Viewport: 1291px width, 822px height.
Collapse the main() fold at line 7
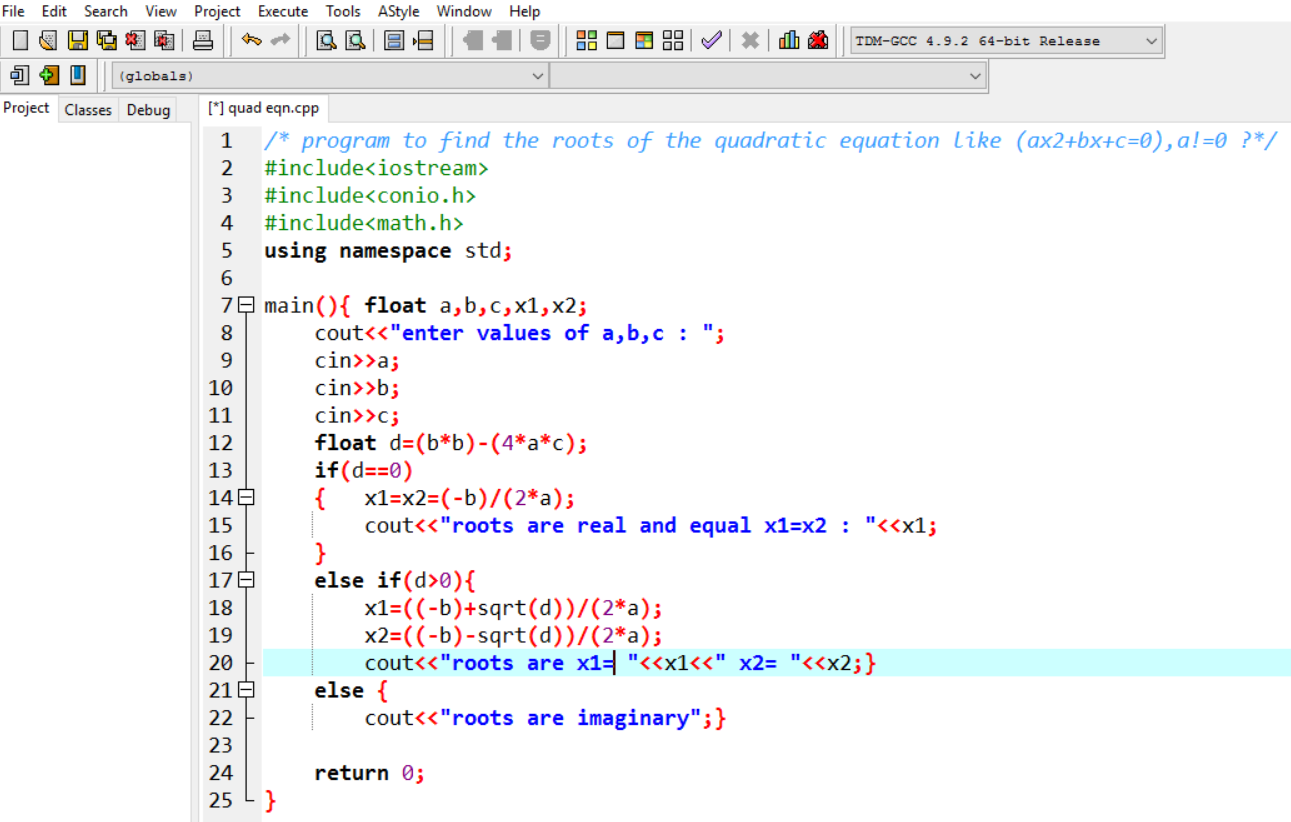click(x=247, y=305)
